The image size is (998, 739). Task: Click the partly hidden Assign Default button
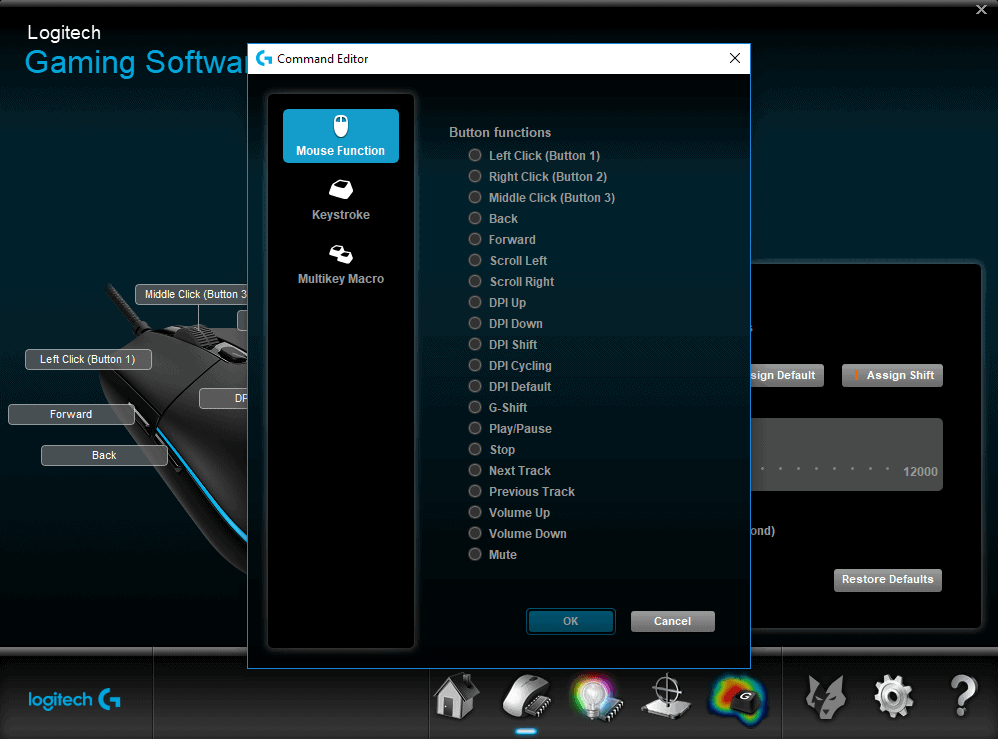[787, 376]
